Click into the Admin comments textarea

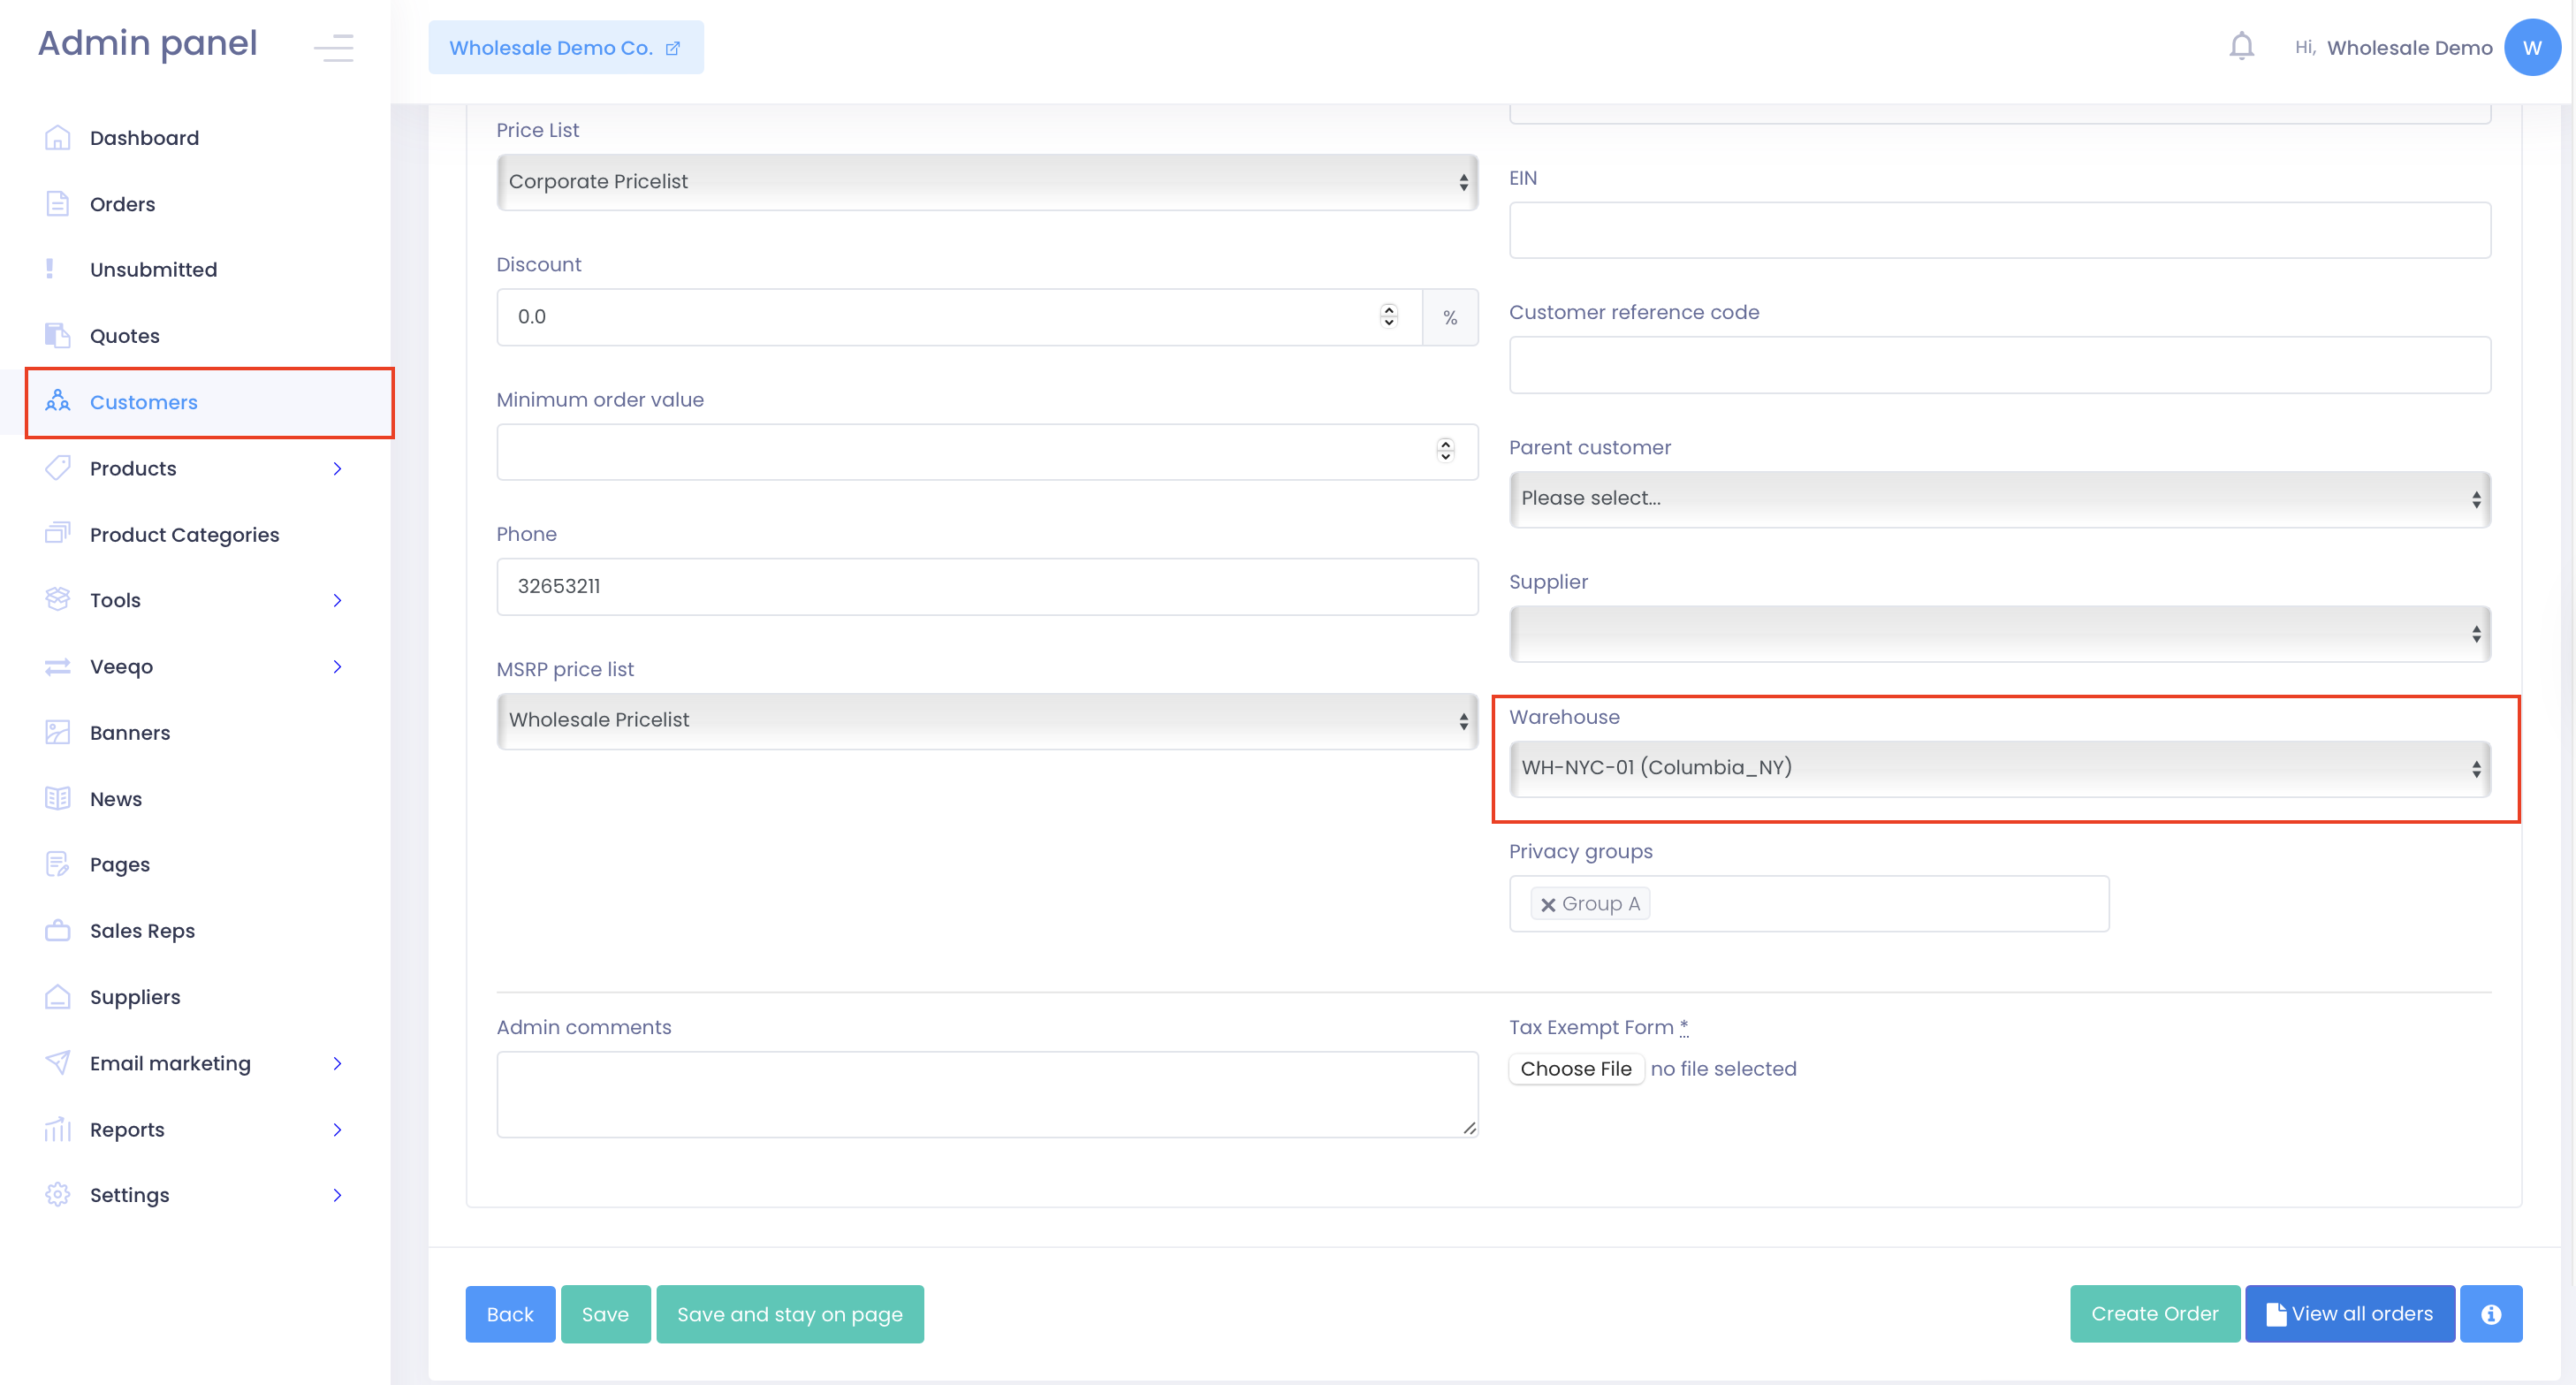tap(986, 1093)
